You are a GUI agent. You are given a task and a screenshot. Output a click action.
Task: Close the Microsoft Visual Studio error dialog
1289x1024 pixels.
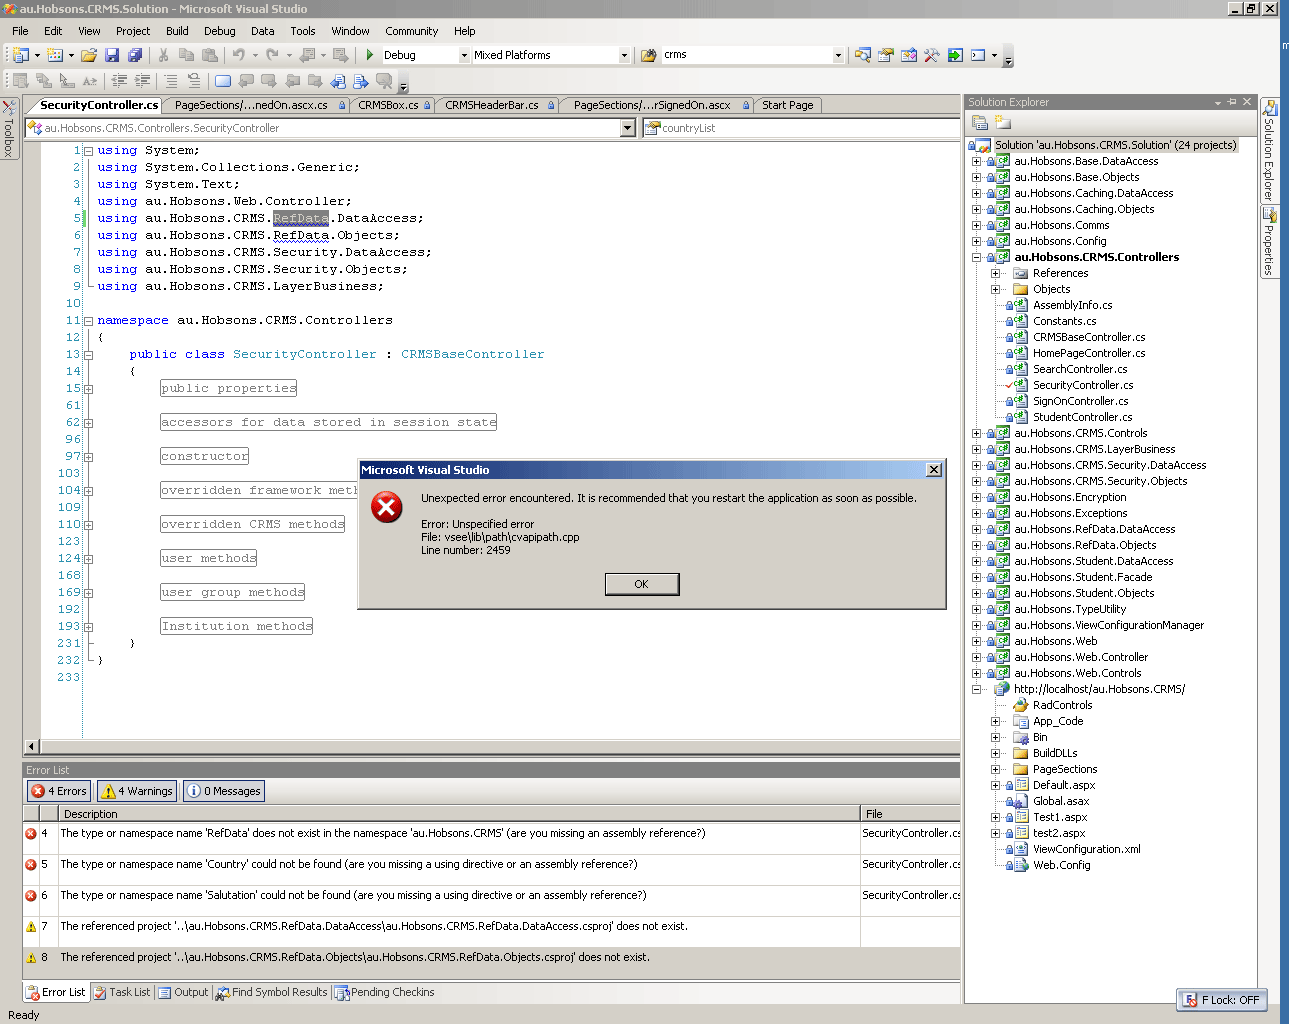coord(934,470)
